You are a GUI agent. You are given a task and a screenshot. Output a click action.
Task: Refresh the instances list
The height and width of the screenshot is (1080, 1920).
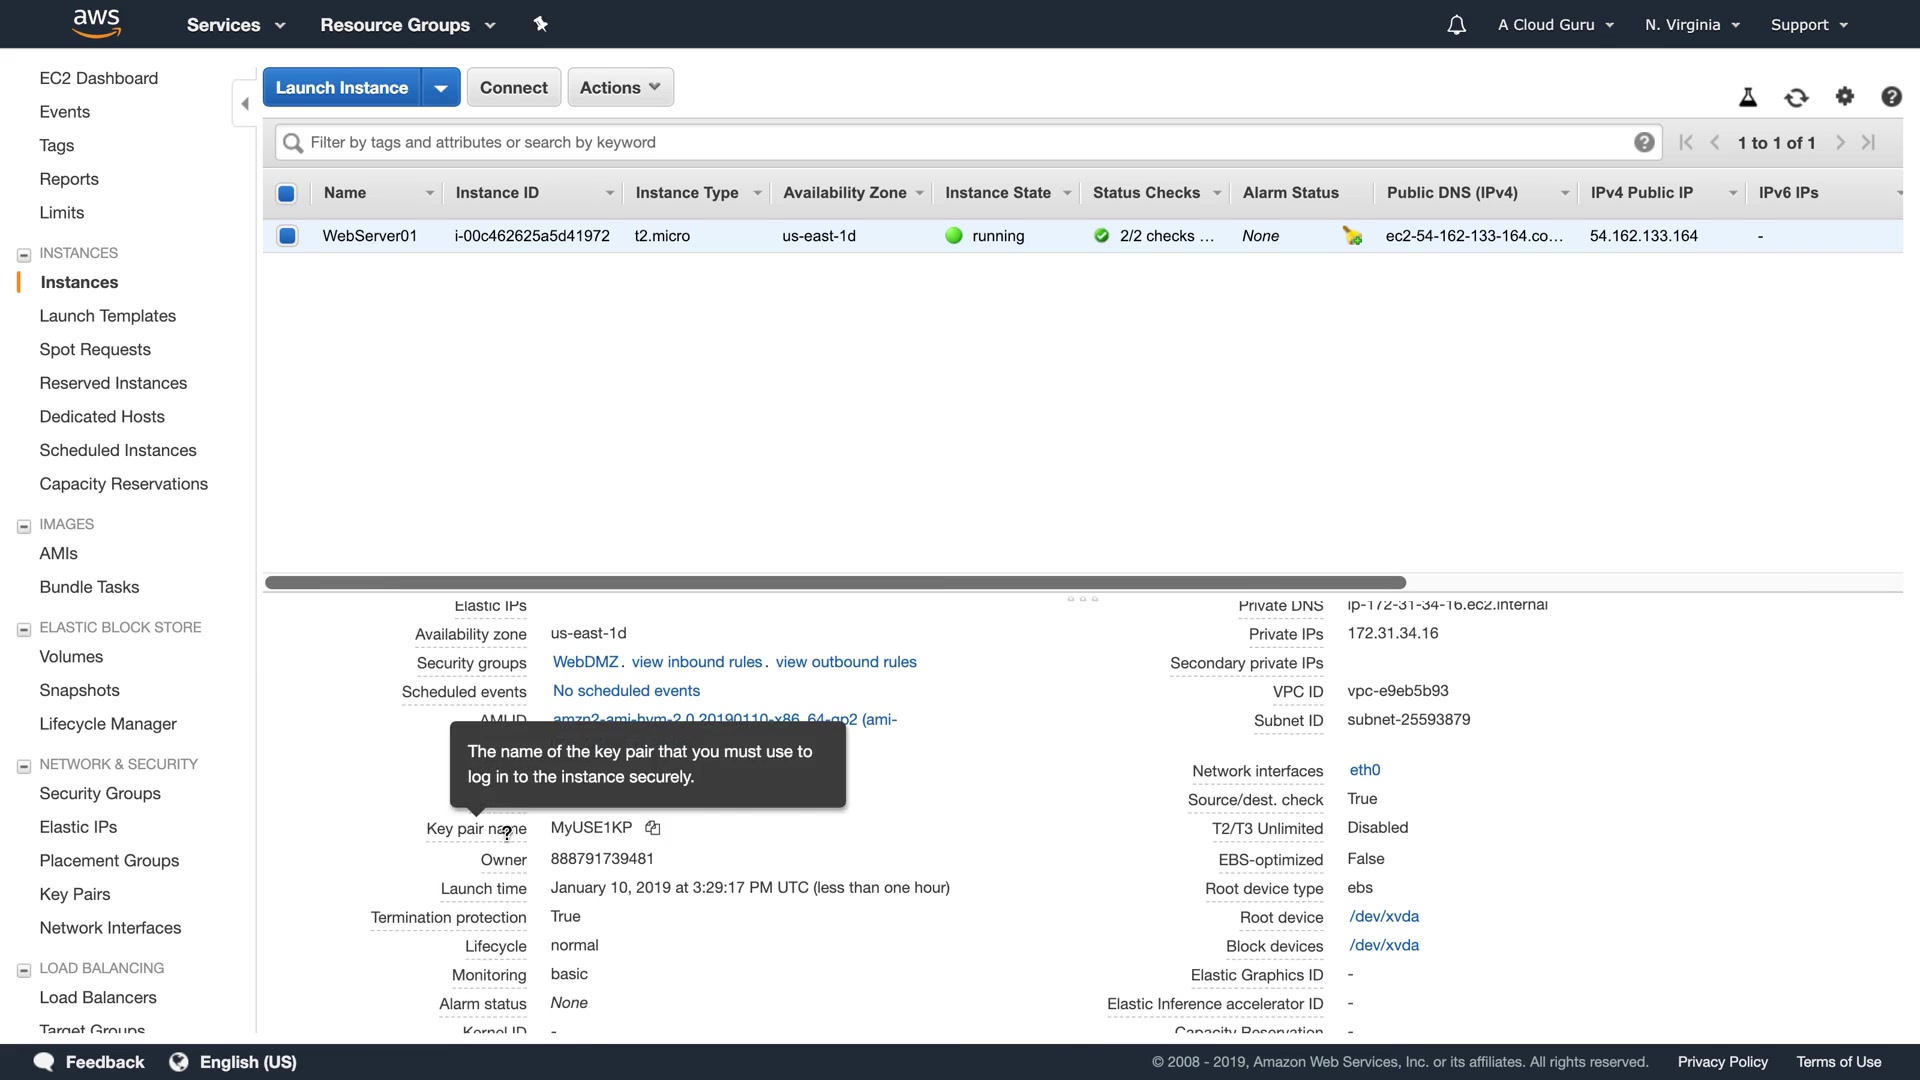tap(1796, 97)
